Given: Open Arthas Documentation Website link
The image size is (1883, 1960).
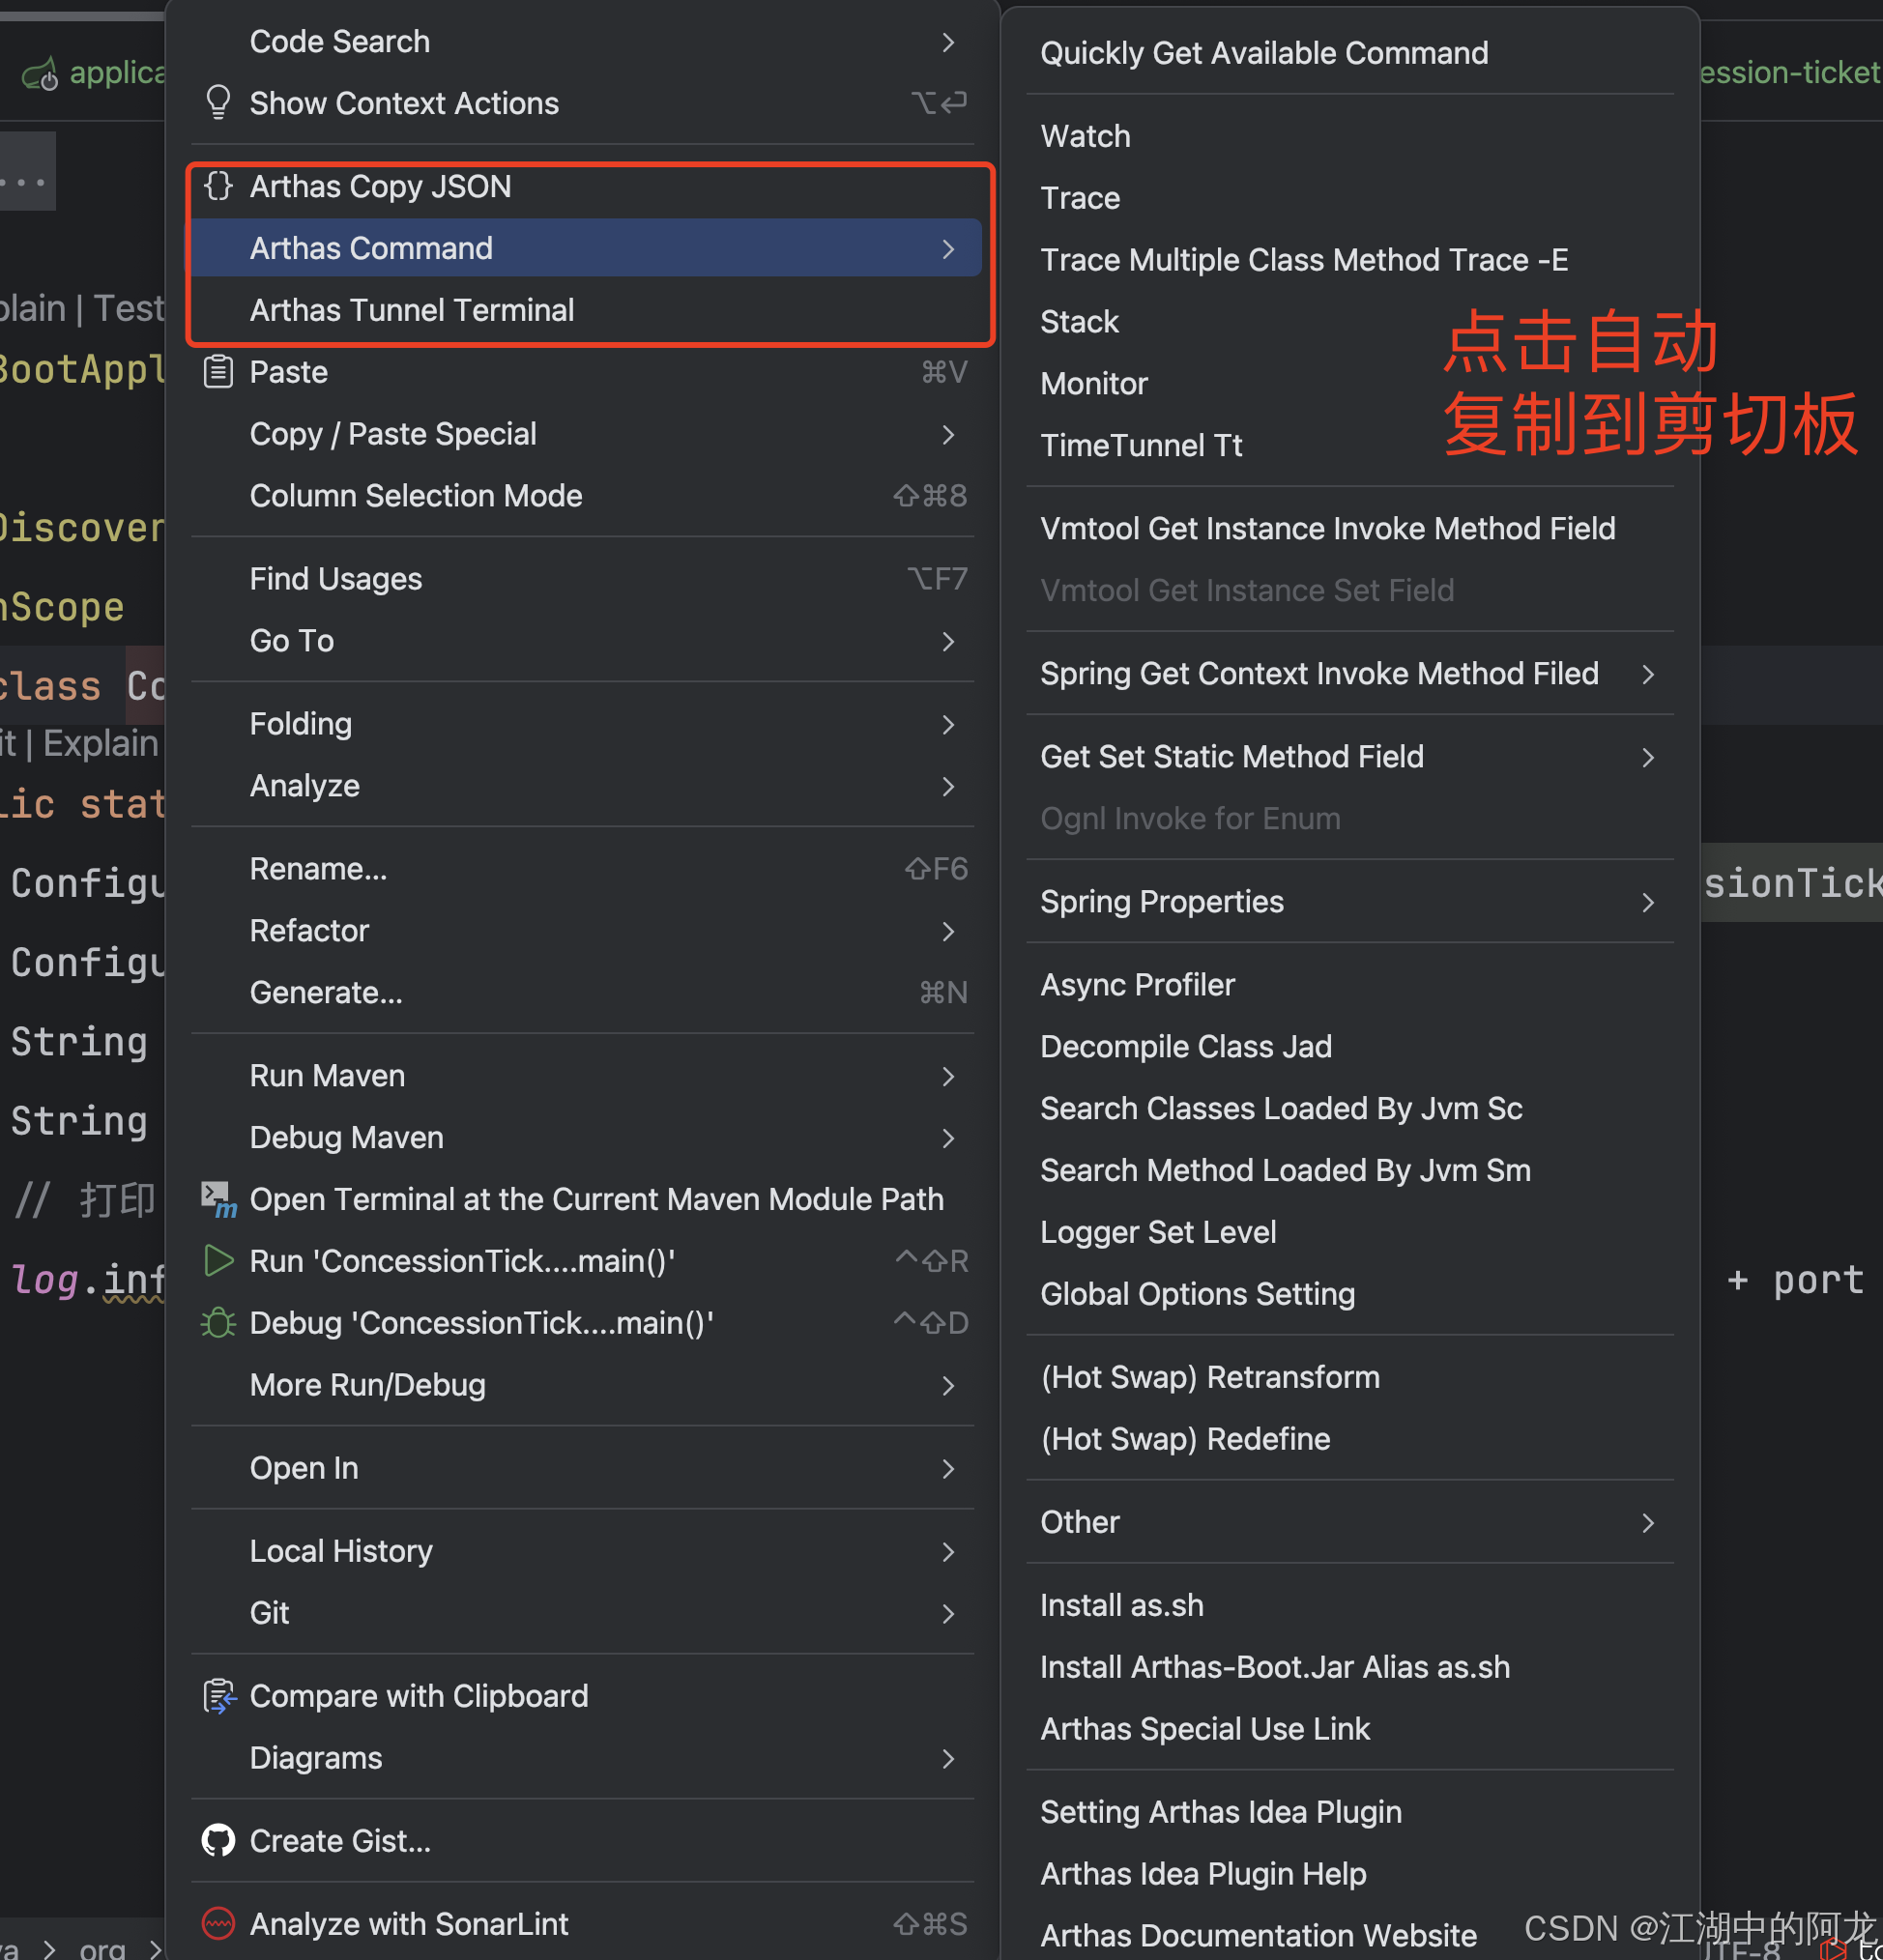Looking at the screenshot, I should 1257,1934.
